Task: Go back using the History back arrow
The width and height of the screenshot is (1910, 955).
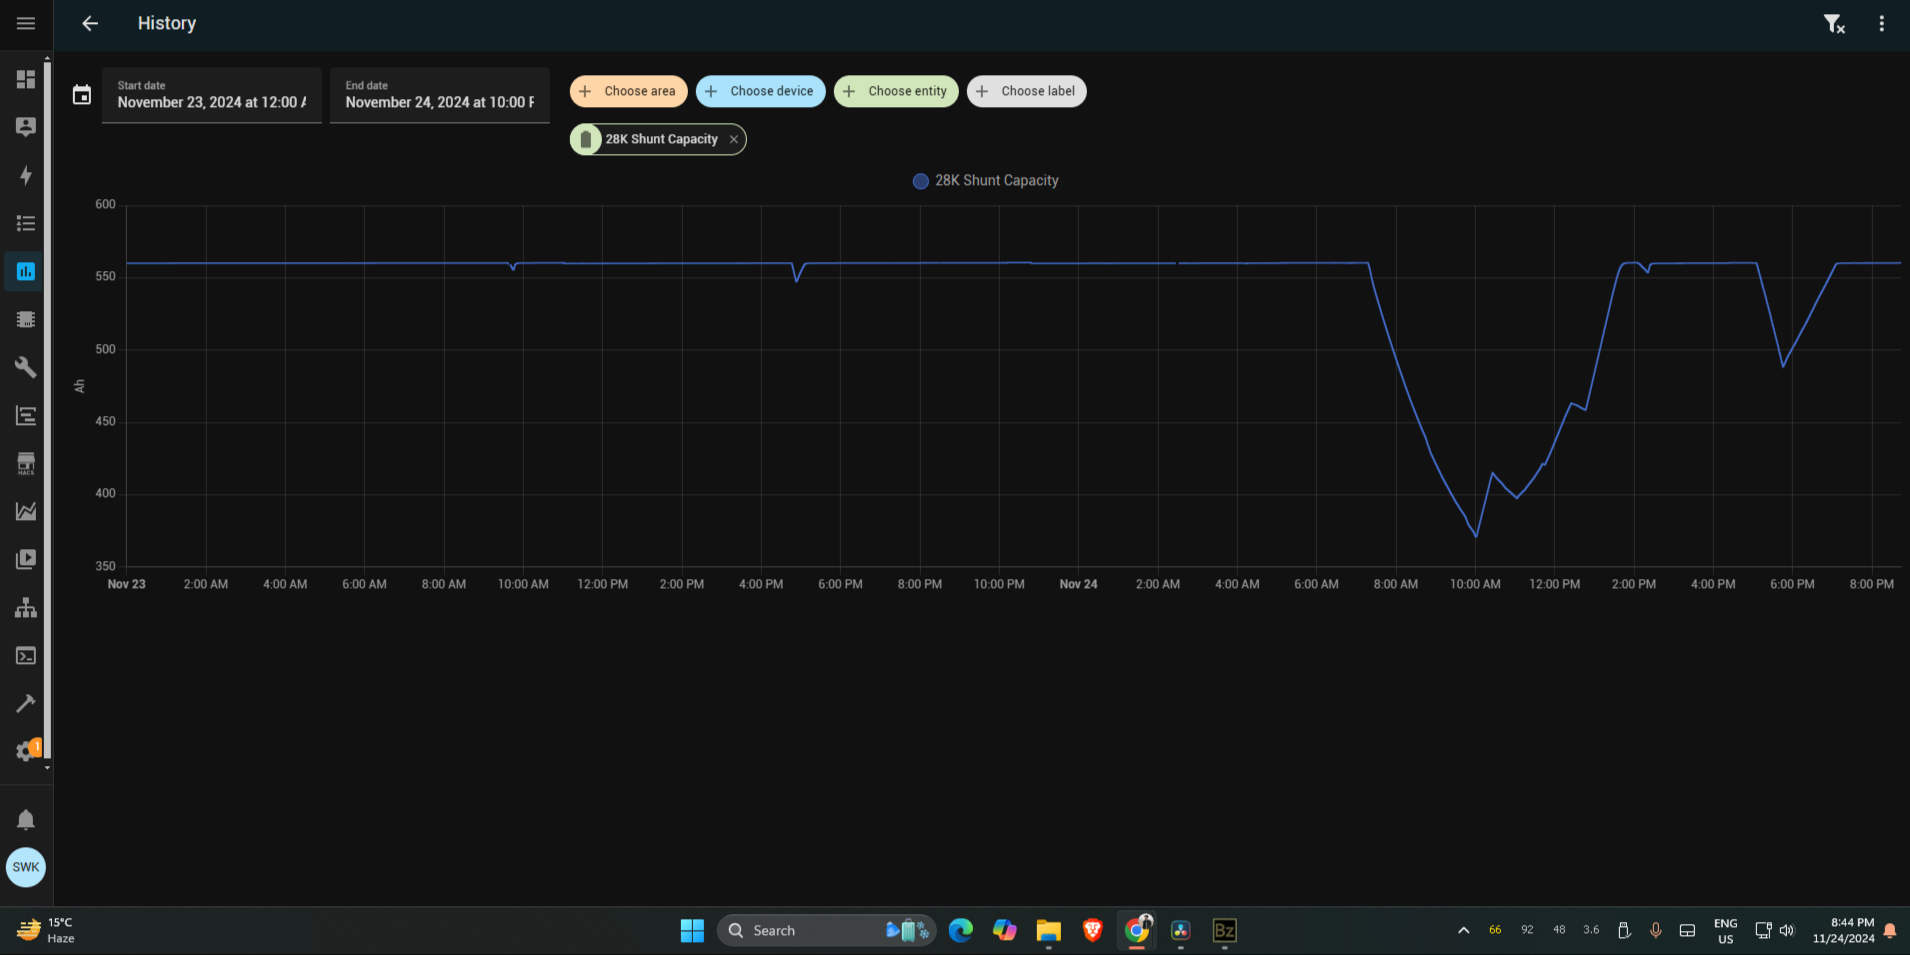Action: coord(90,23)
